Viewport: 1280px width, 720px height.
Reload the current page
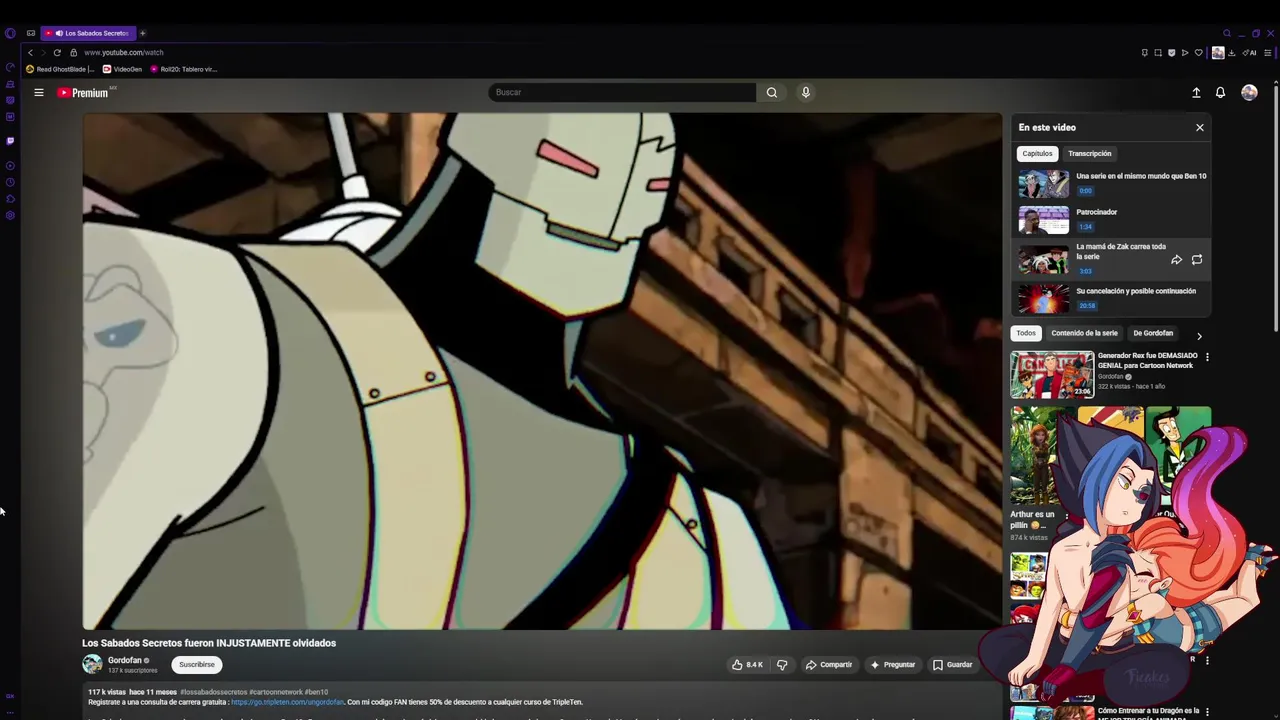(57, 52)
